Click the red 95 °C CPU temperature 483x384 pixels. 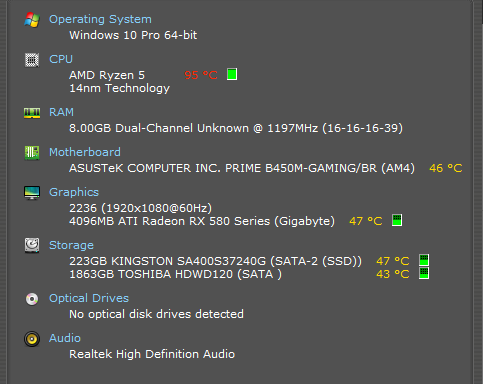click(201, 75)
